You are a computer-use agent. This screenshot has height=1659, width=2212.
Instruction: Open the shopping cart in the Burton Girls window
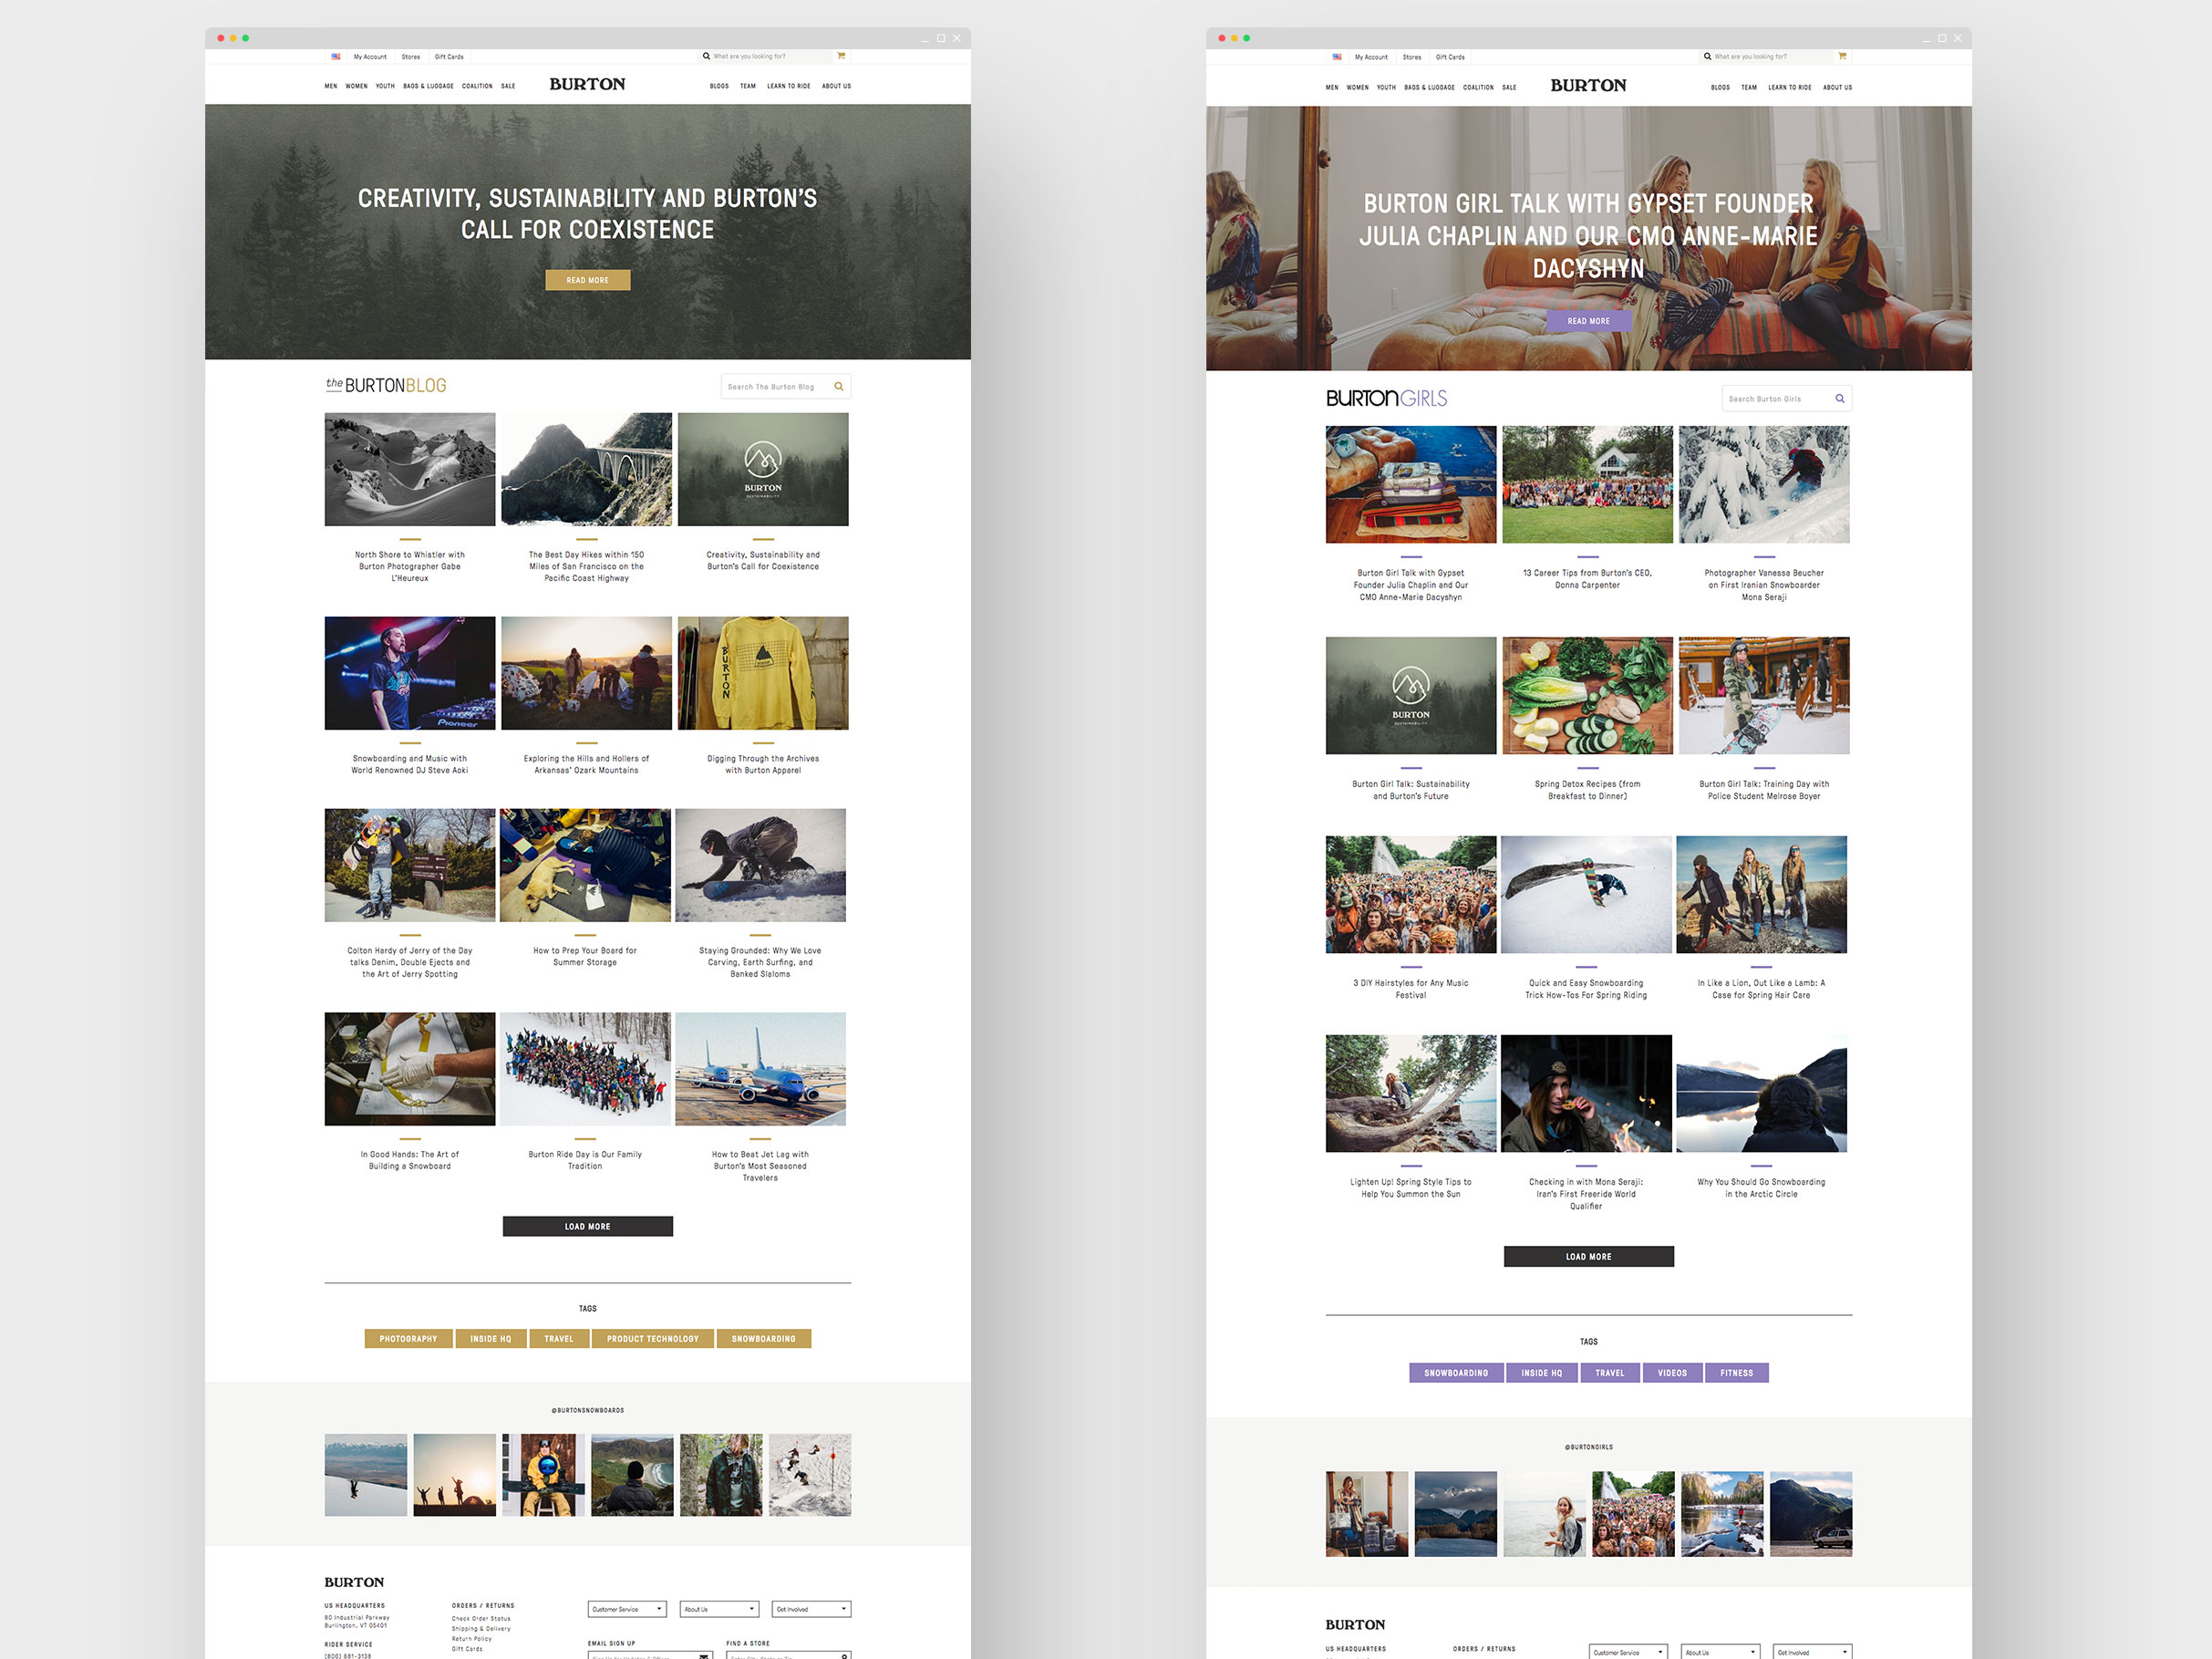(1842, 55)
